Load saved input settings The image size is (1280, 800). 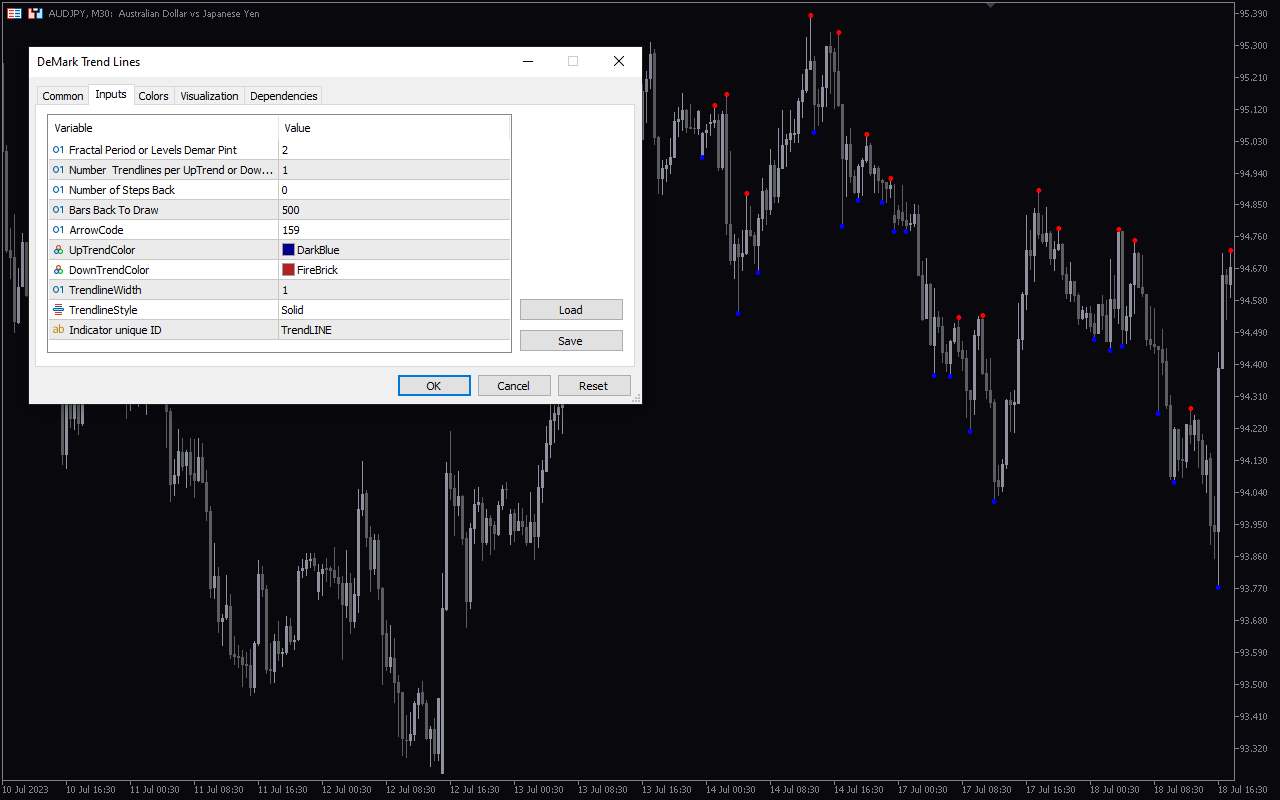(x=571, y=310)
